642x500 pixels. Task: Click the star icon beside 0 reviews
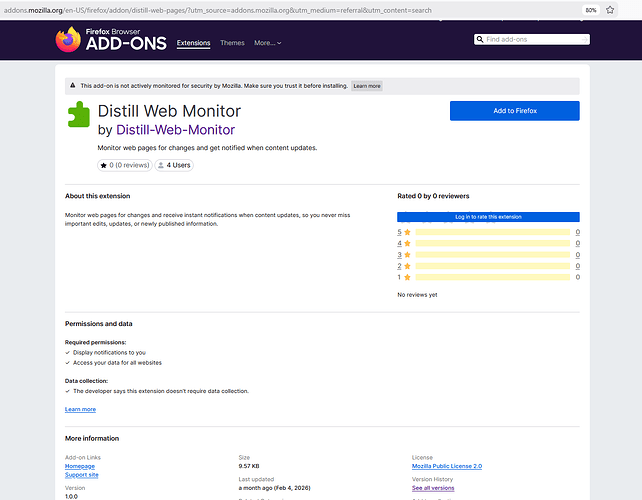[103, 165]
